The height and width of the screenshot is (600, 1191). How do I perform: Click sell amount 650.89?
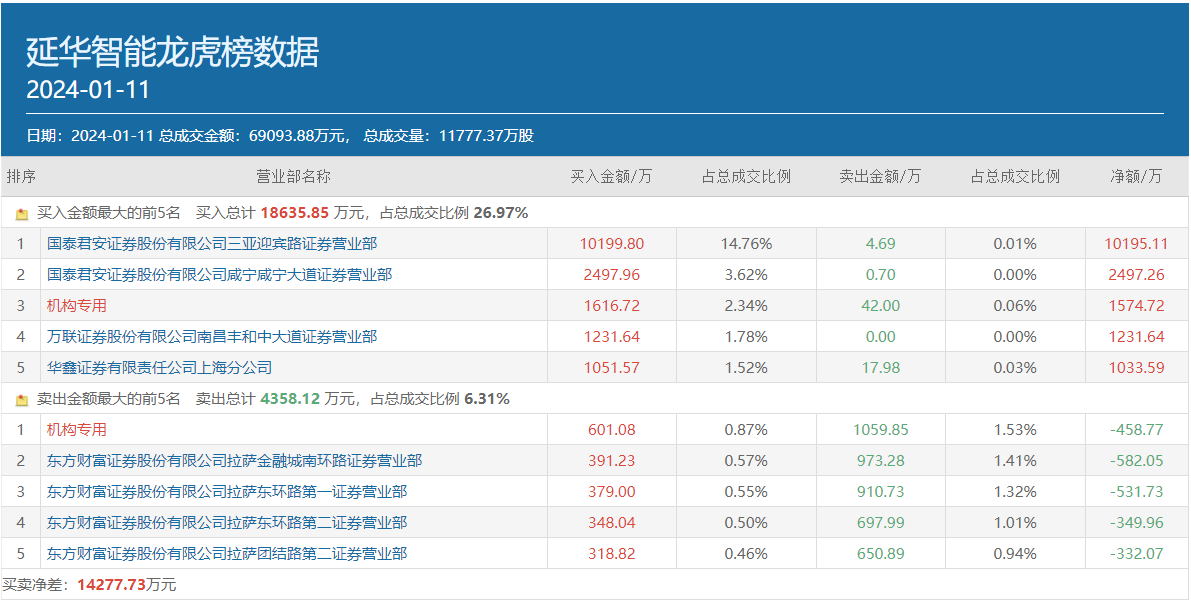[x=880, y=554]
